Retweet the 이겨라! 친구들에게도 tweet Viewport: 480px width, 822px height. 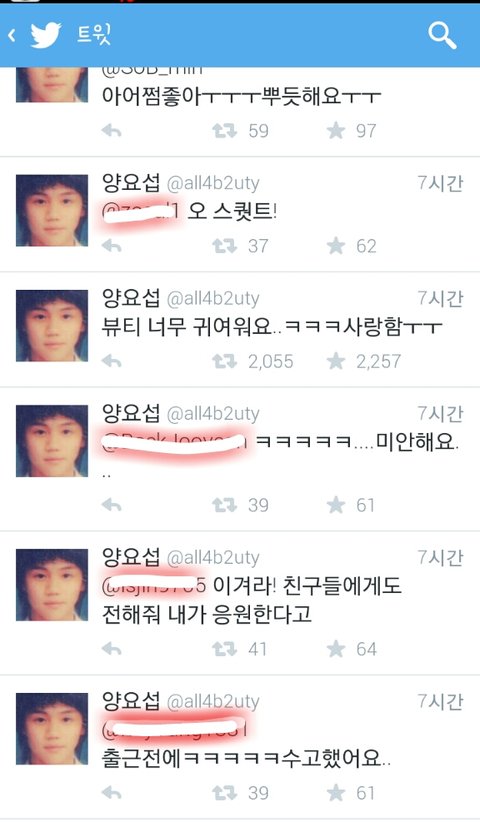(224, 649)
